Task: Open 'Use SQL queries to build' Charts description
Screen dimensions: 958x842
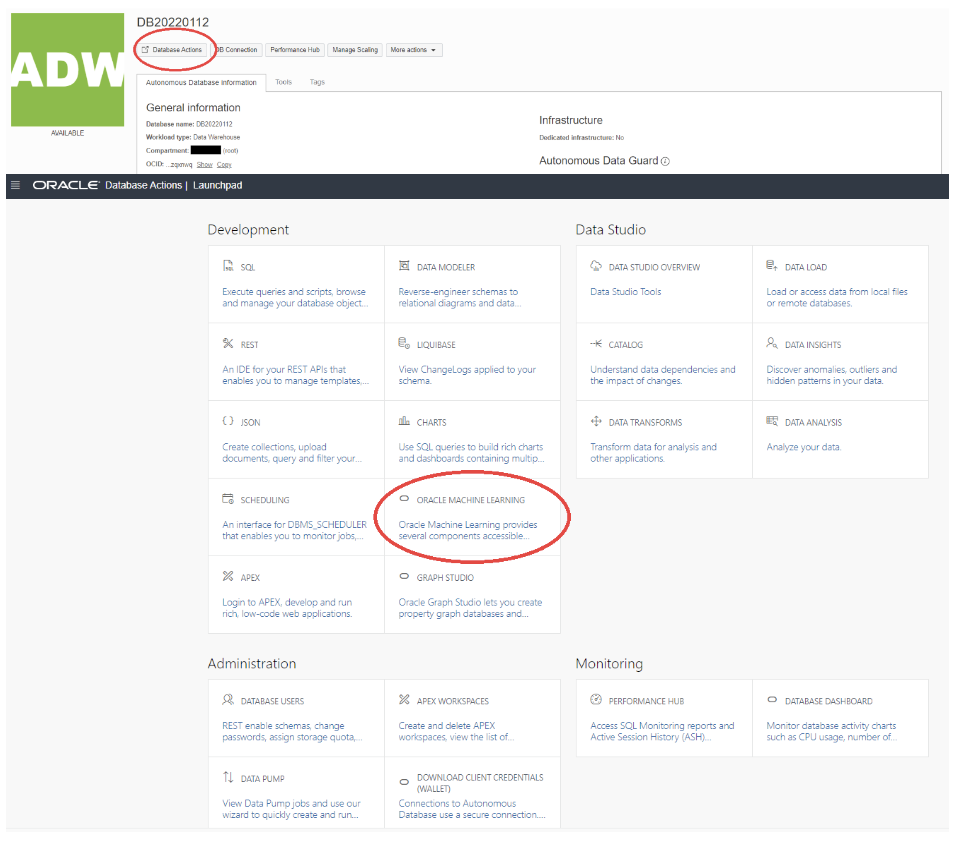Action: click(x=471, y=453)
